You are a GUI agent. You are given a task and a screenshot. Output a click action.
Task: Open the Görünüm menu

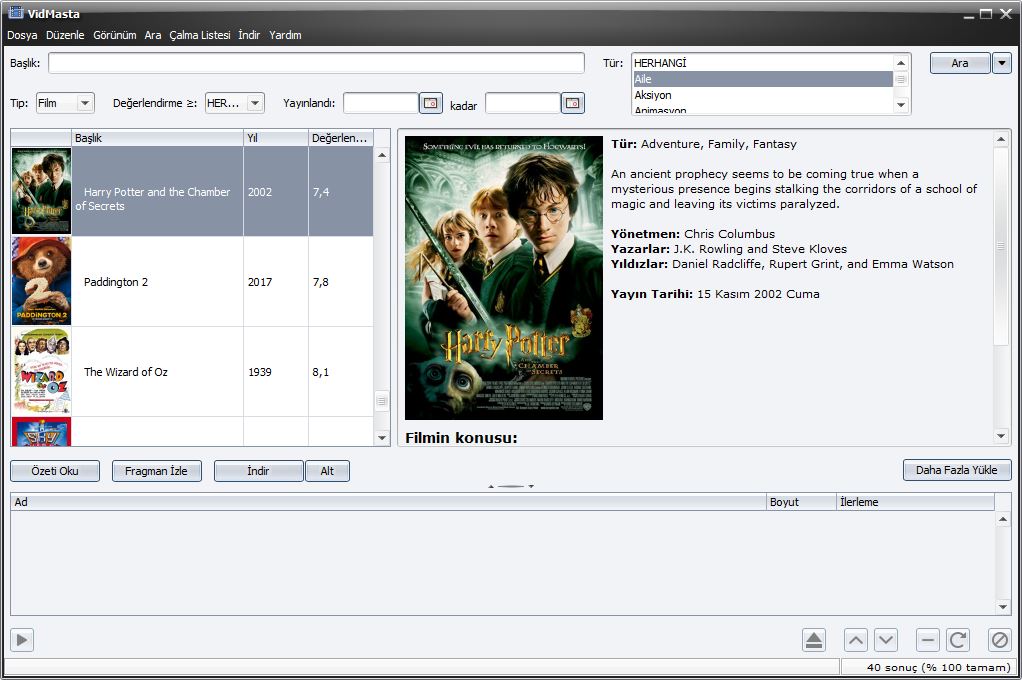point(115,35)
